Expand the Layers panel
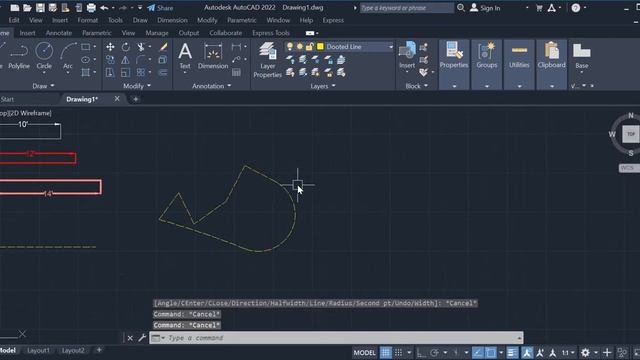 (323, 86)
